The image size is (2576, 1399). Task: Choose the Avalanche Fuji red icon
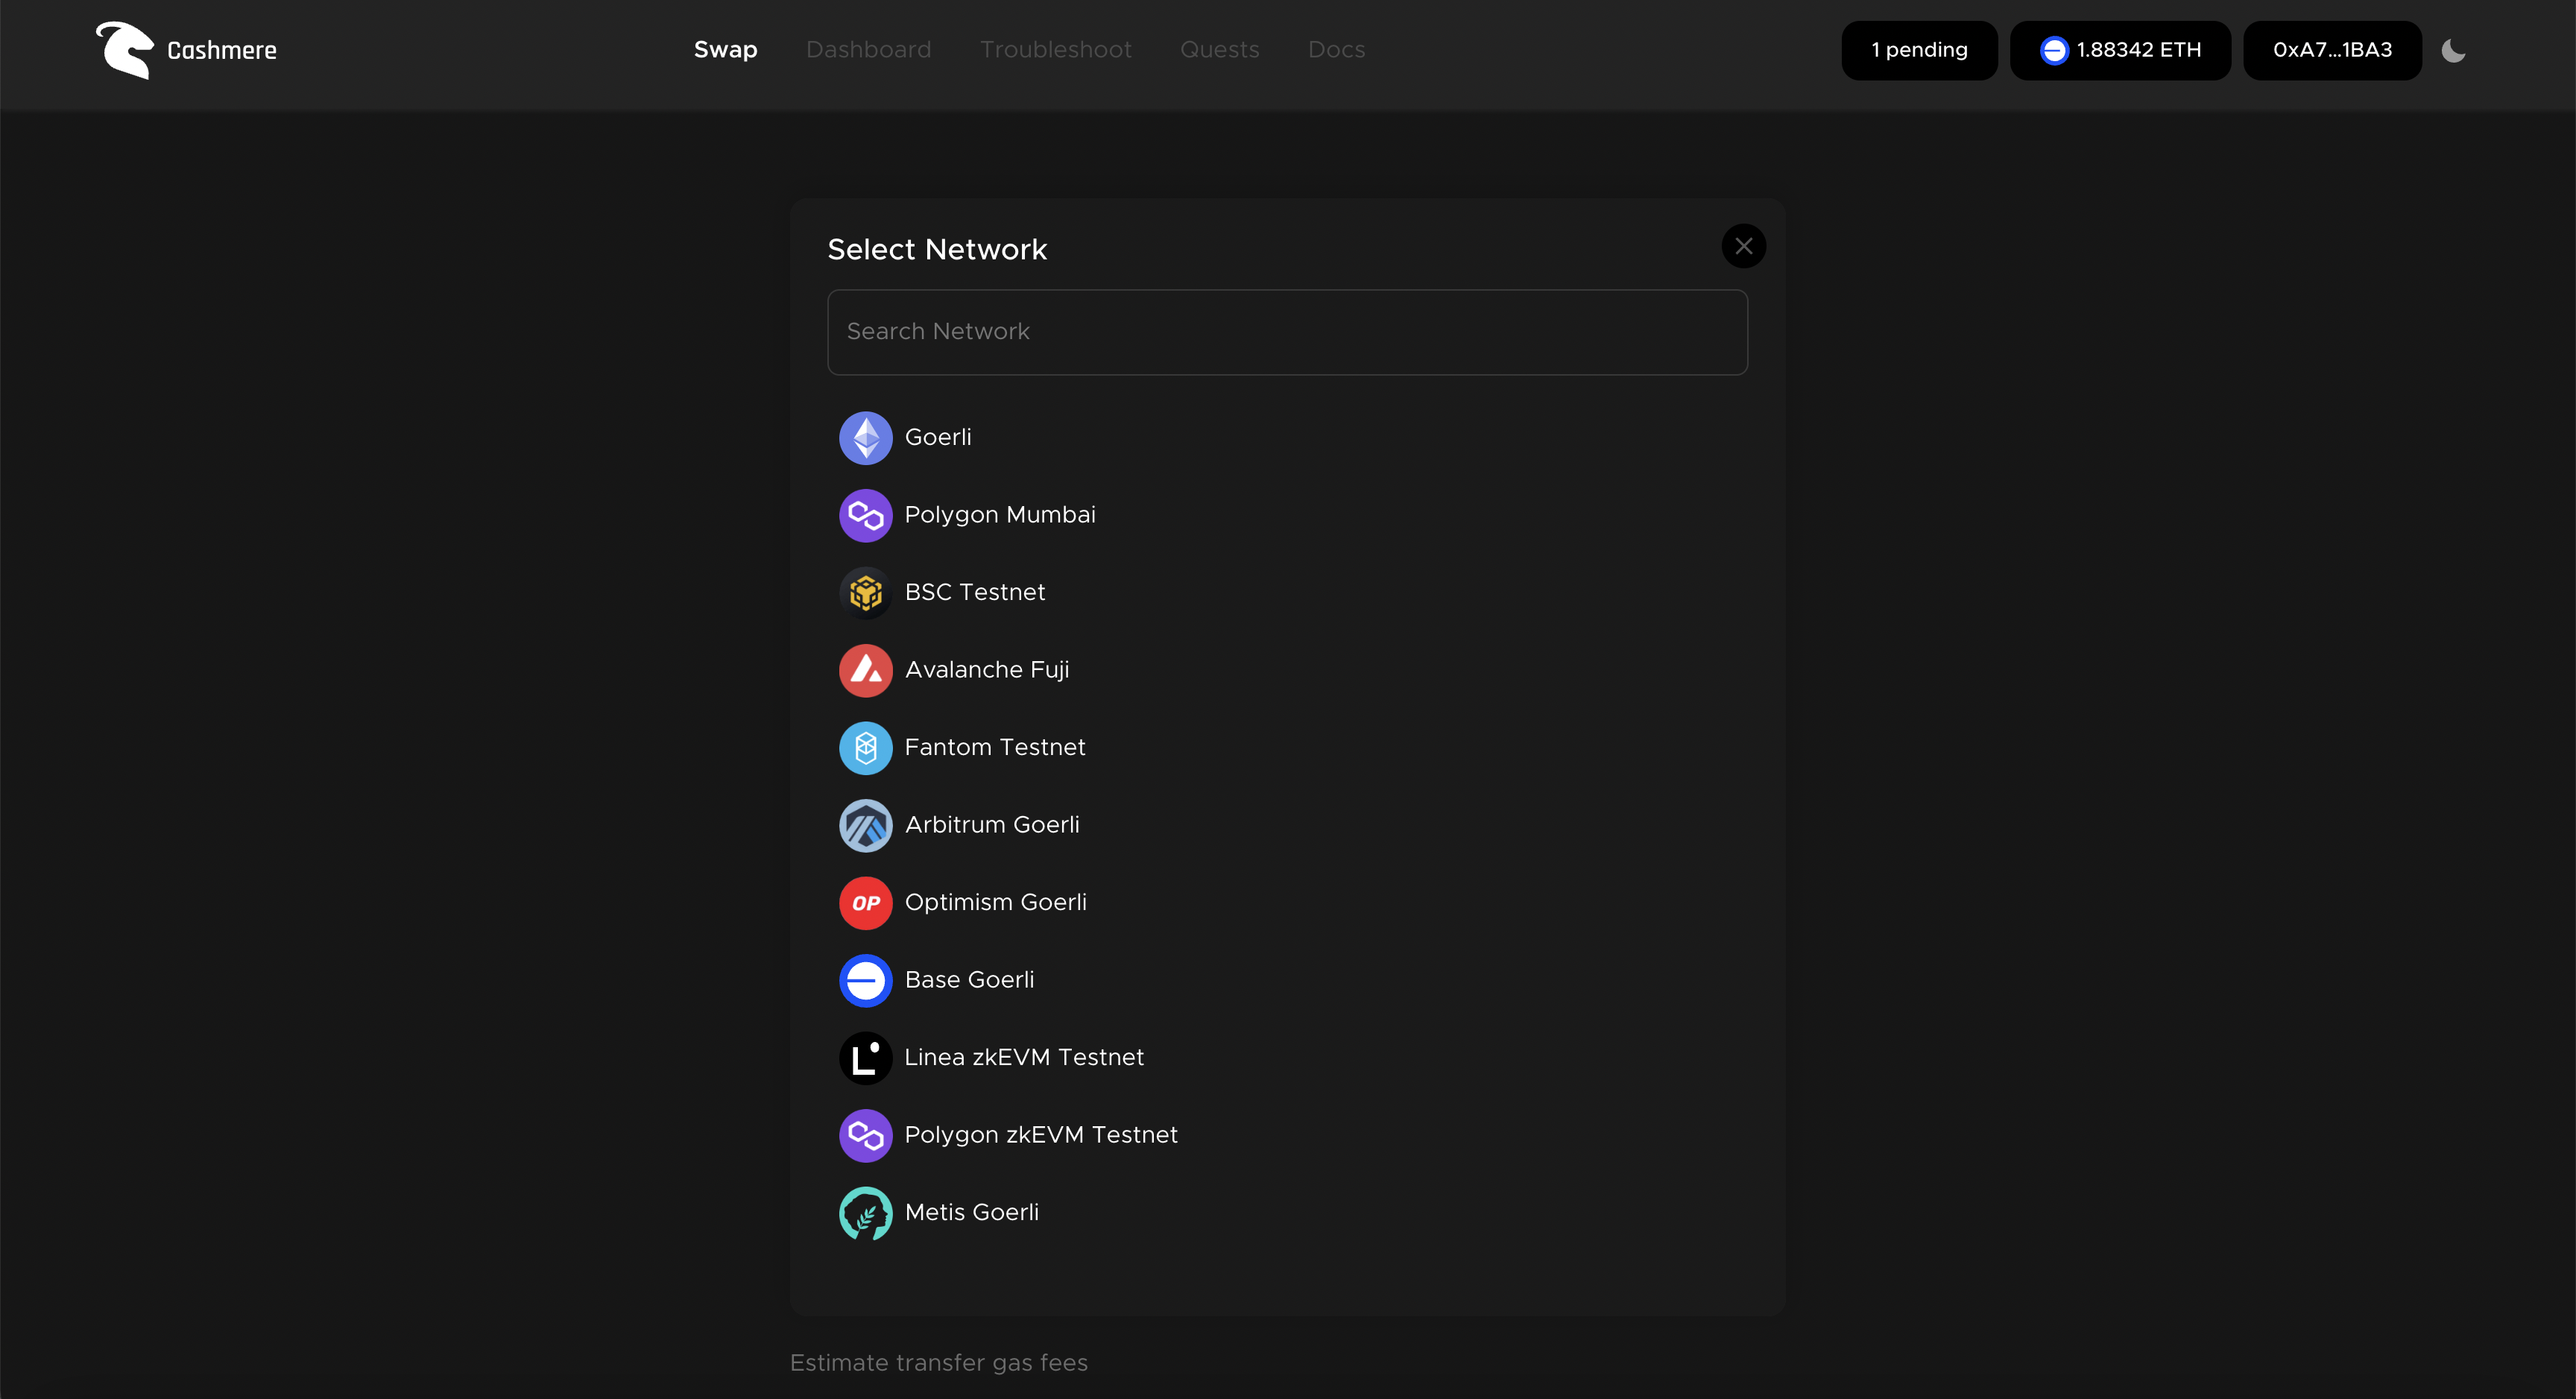point(865,670)
